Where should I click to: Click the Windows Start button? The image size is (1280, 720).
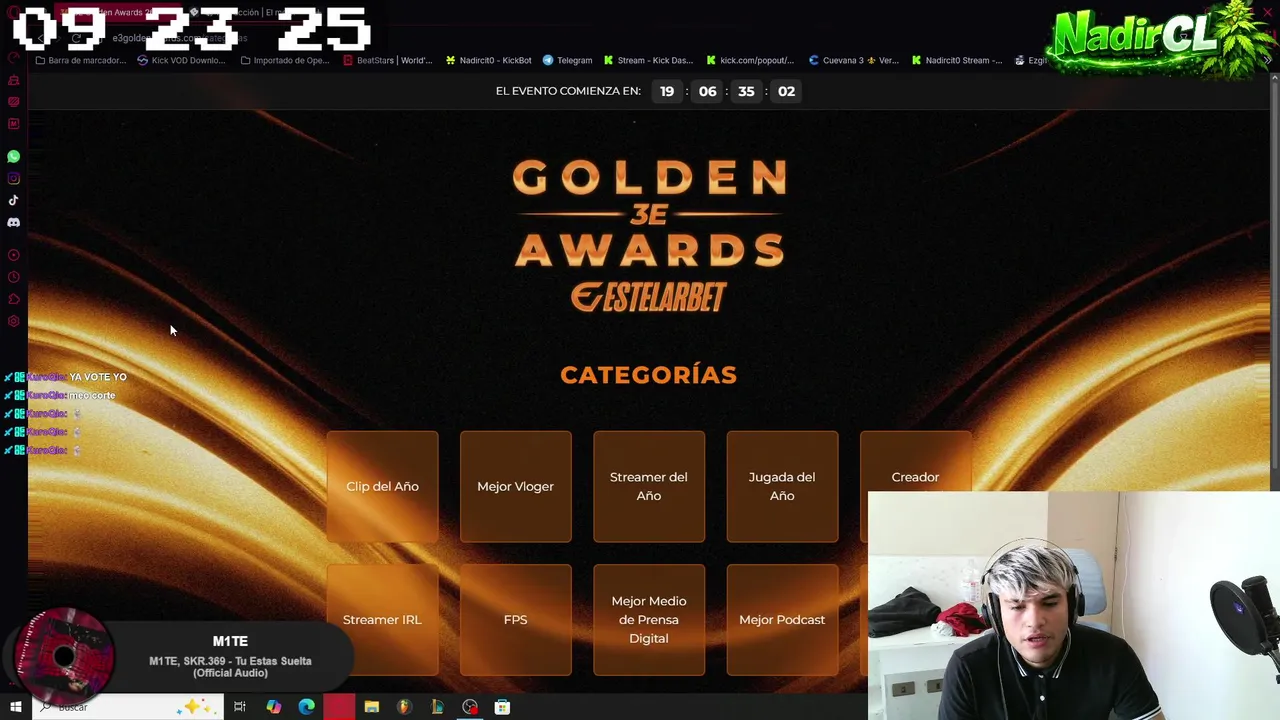16,707
